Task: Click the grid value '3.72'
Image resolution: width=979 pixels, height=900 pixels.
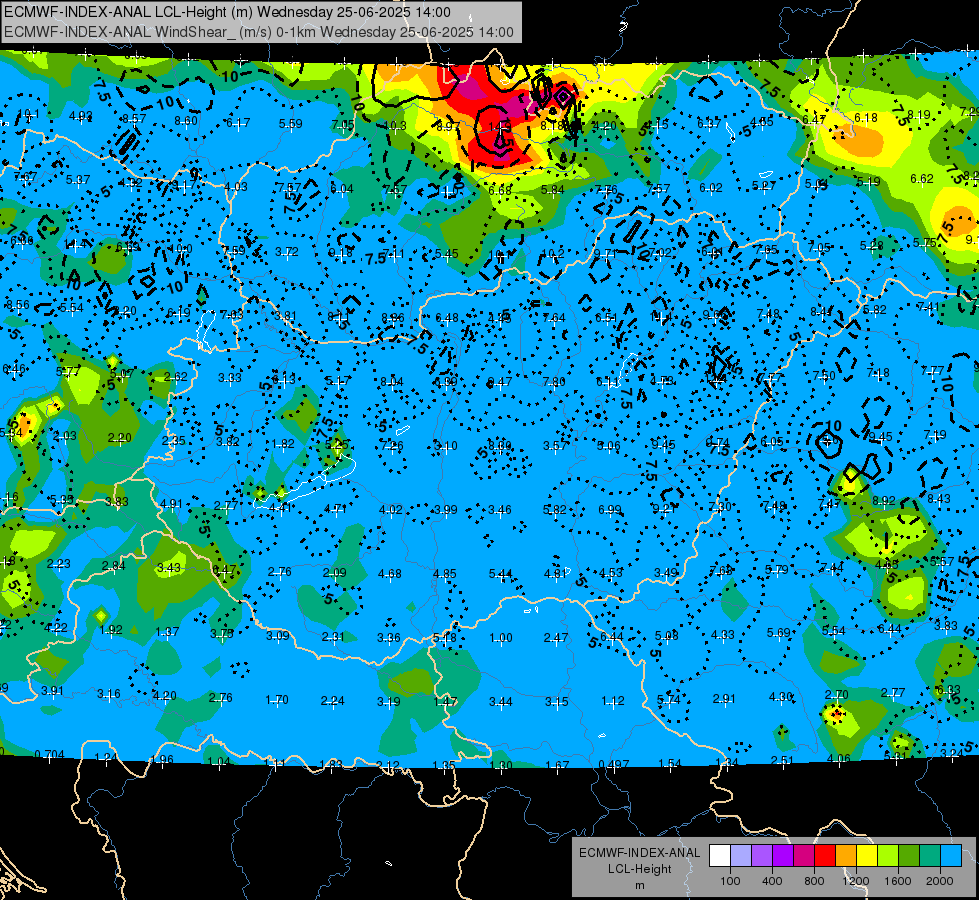Action: (287, 252)
